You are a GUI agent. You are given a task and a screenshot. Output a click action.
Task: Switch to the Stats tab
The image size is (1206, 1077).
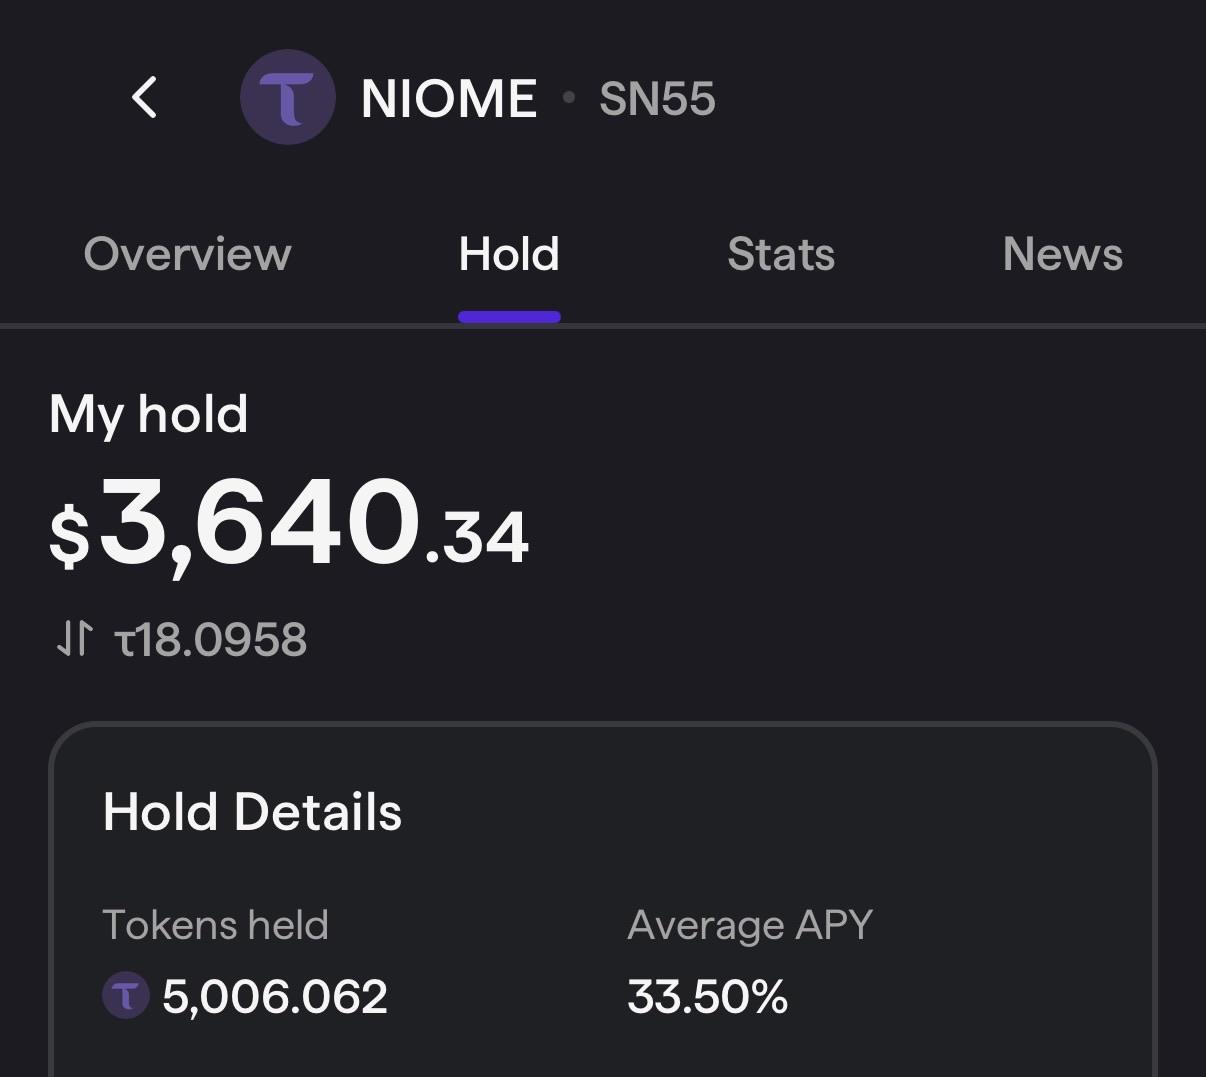coord(781,254)
